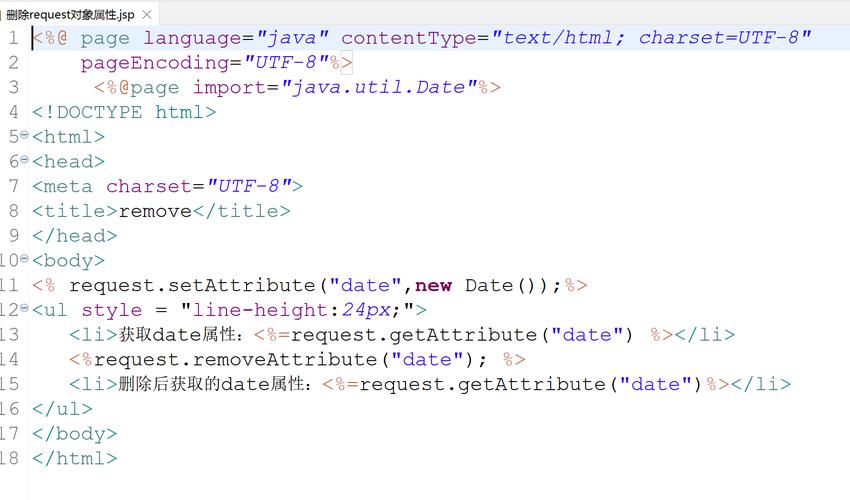Viewport: 850px width, 500px height.
Task: Click the 'new' keyword on line 11
Action: tap(433, 285)
